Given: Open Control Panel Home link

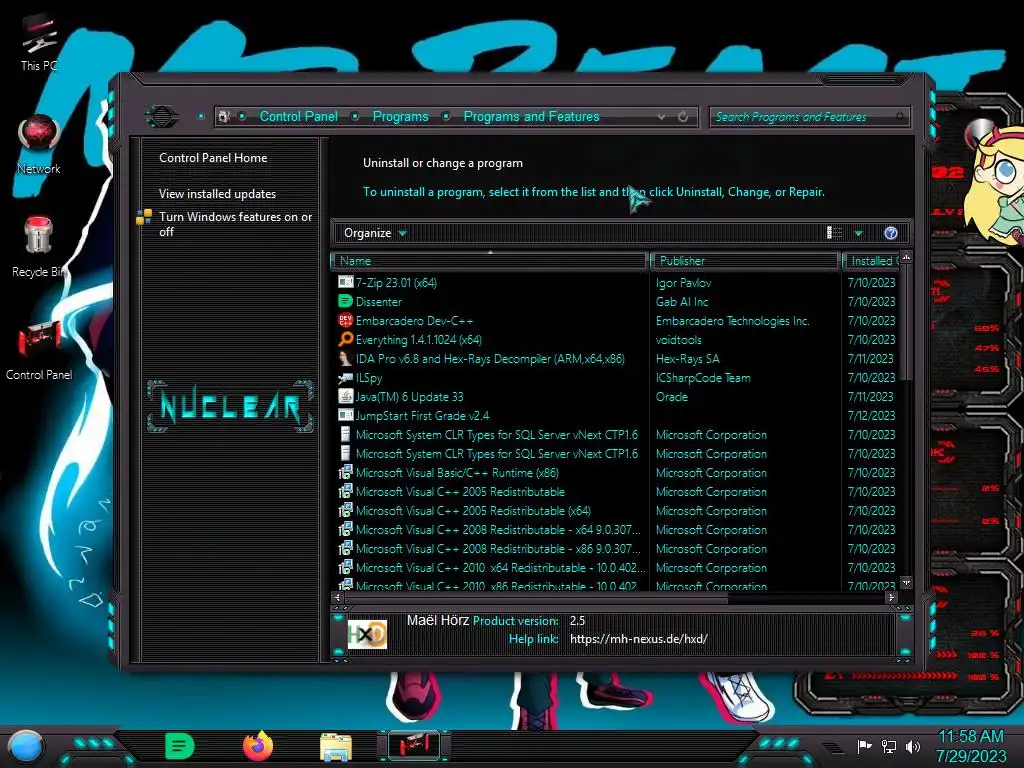Looking at the screenshot, I should tap(213, 158).
